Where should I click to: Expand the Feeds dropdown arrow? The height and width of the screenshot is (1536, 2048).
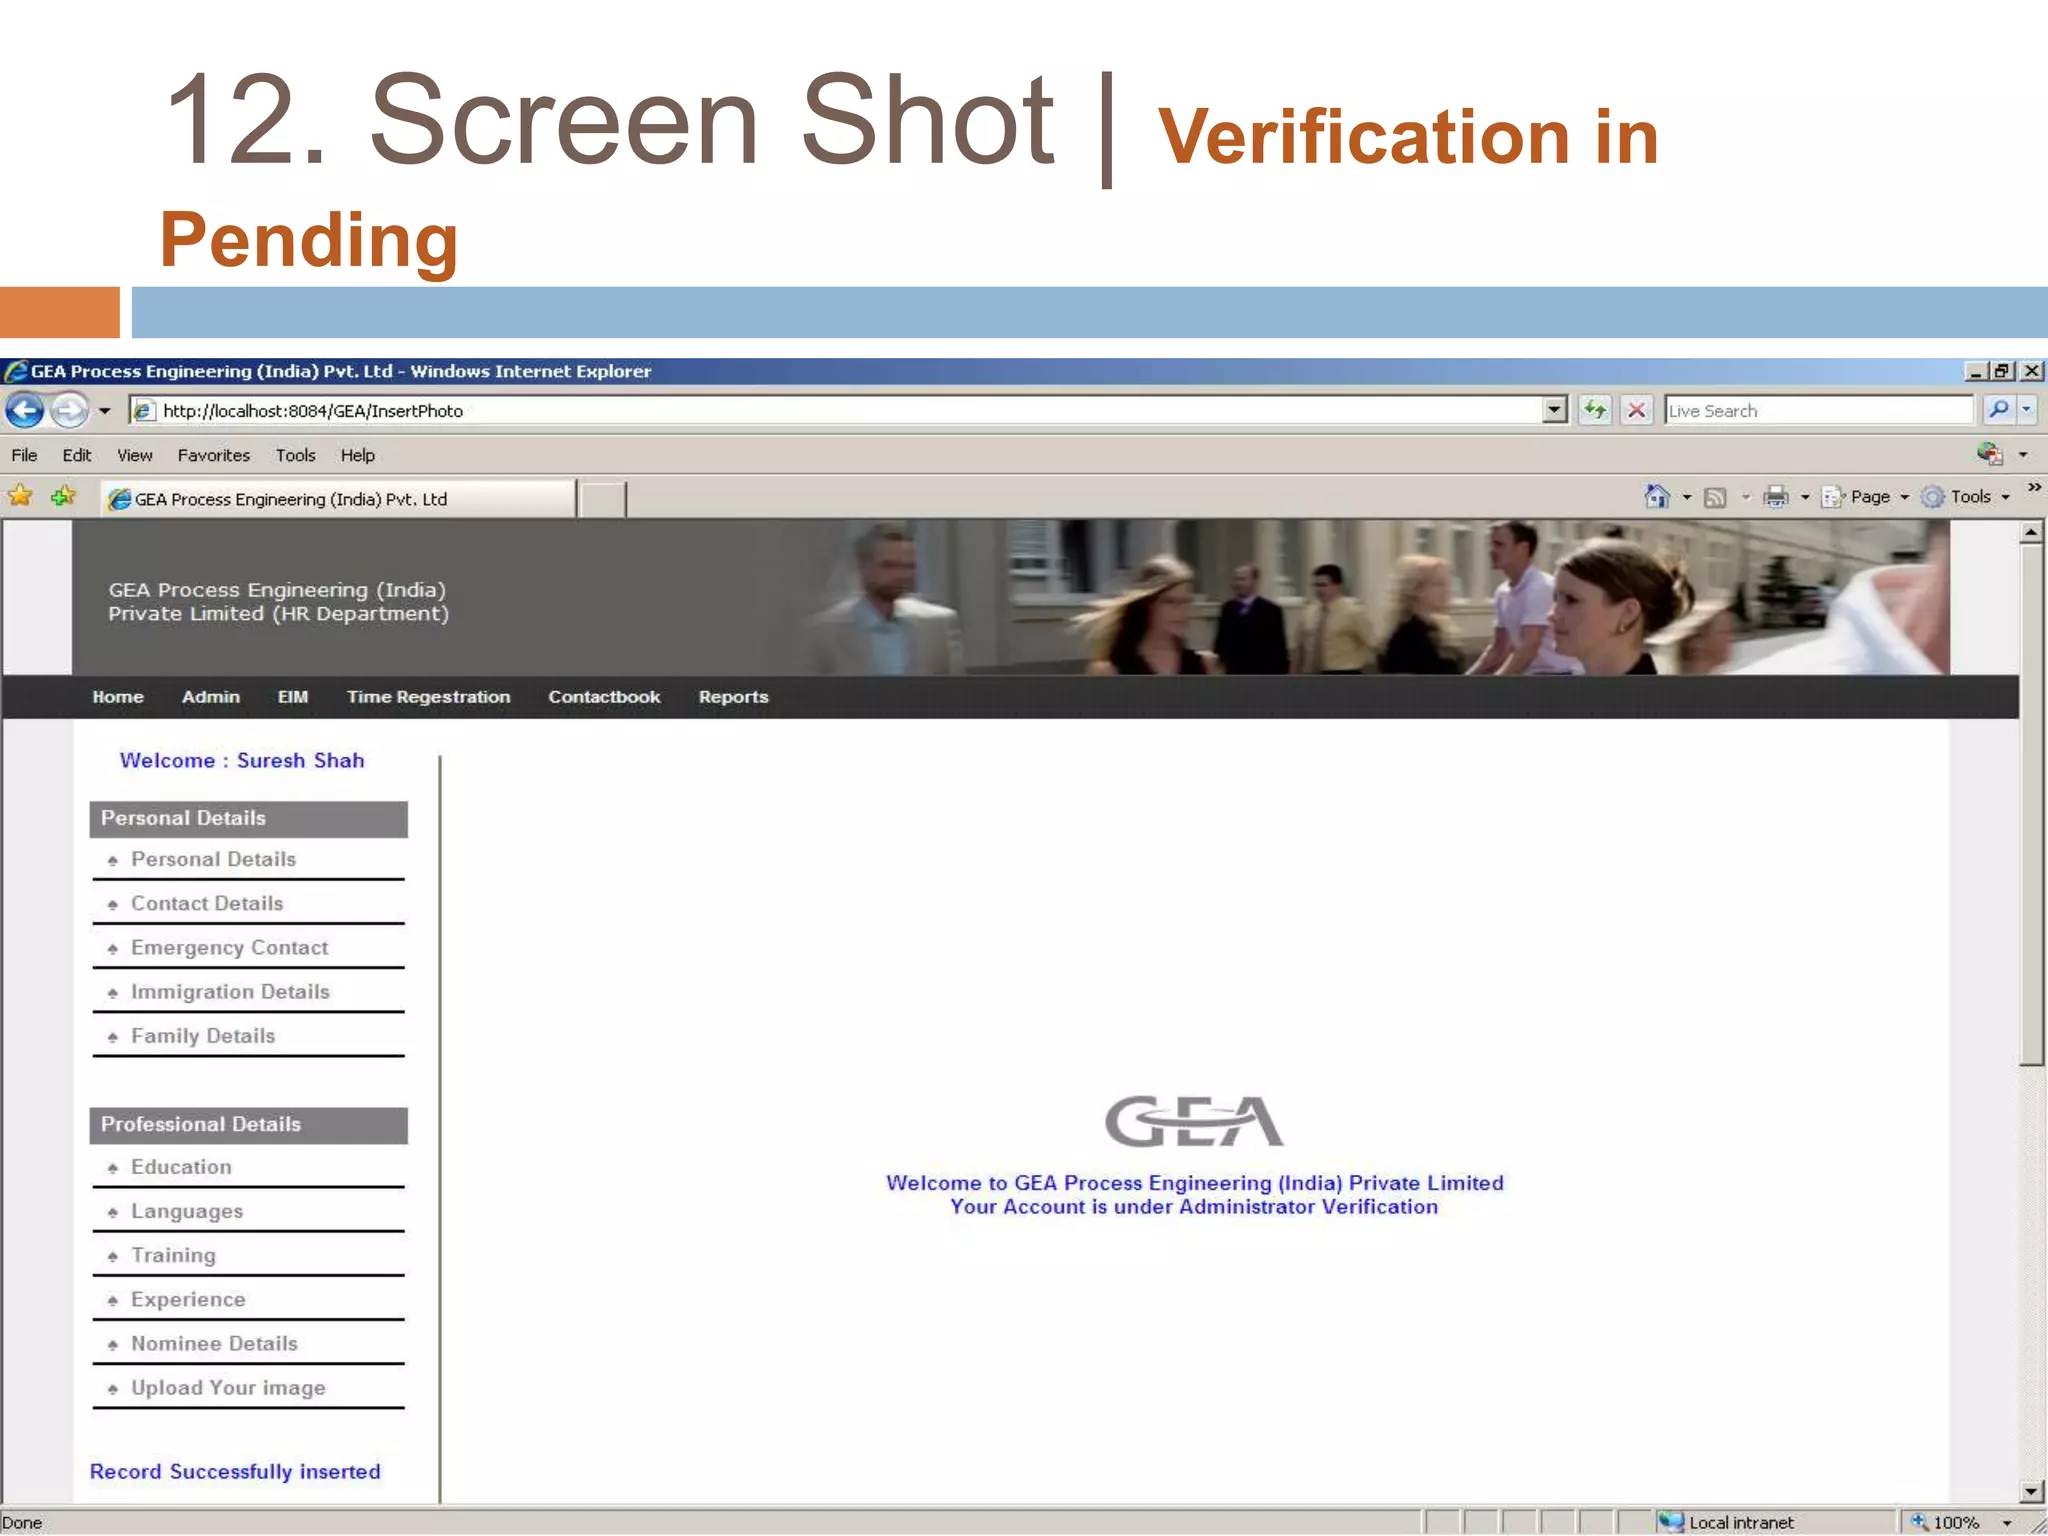click(x=1746, y=497)
